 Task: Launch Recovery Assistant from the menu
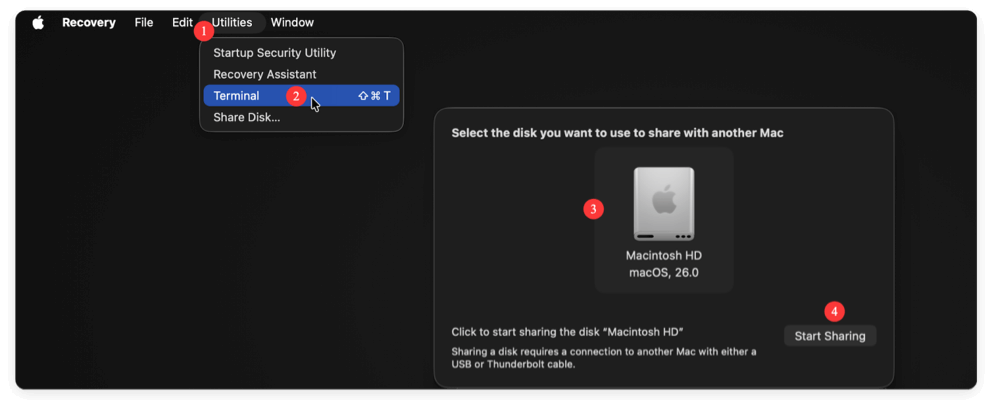(301, 74)
